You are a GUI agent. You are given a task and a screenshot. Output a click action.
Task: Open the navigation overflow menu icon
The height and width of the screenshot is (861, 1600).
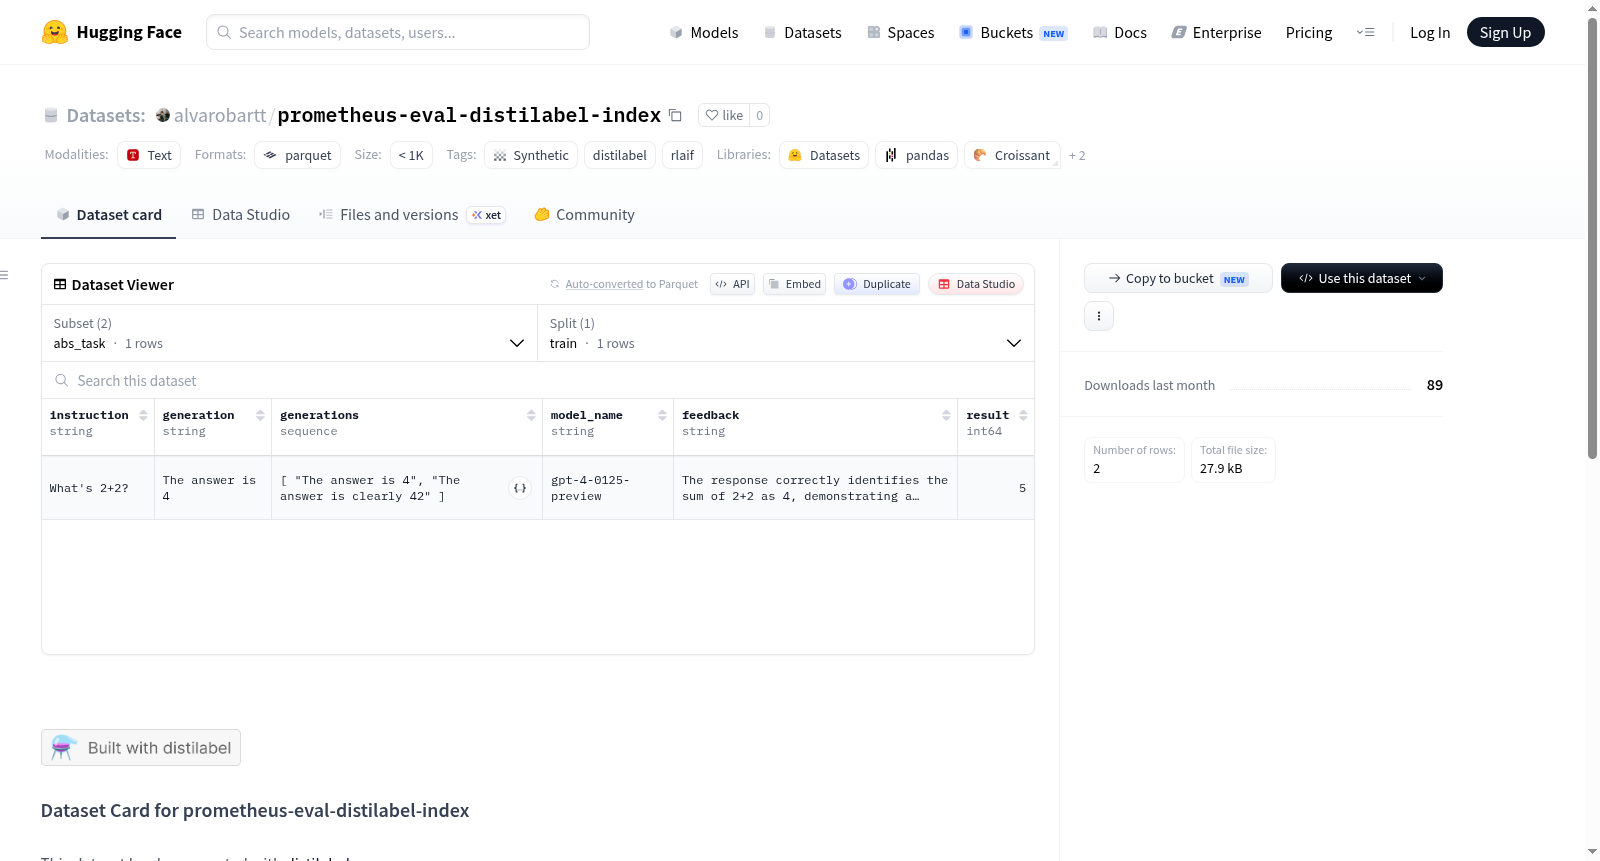1365,33
